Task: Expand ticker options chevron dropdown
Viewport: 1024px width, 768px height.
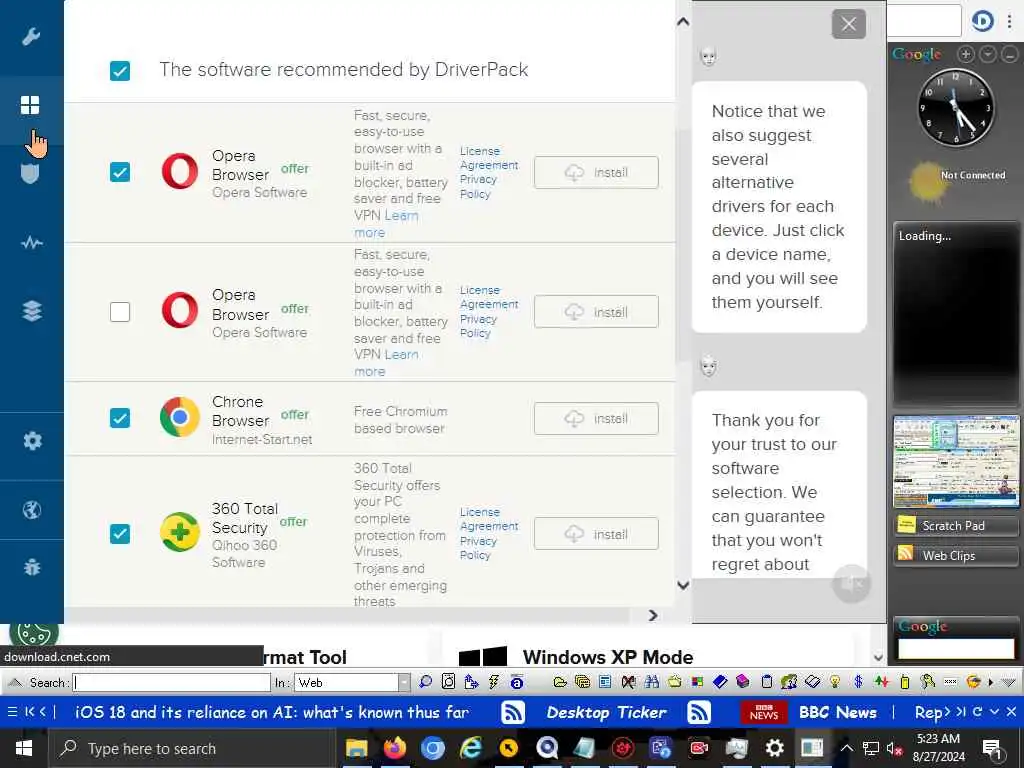Action: (x=994, y=712)
